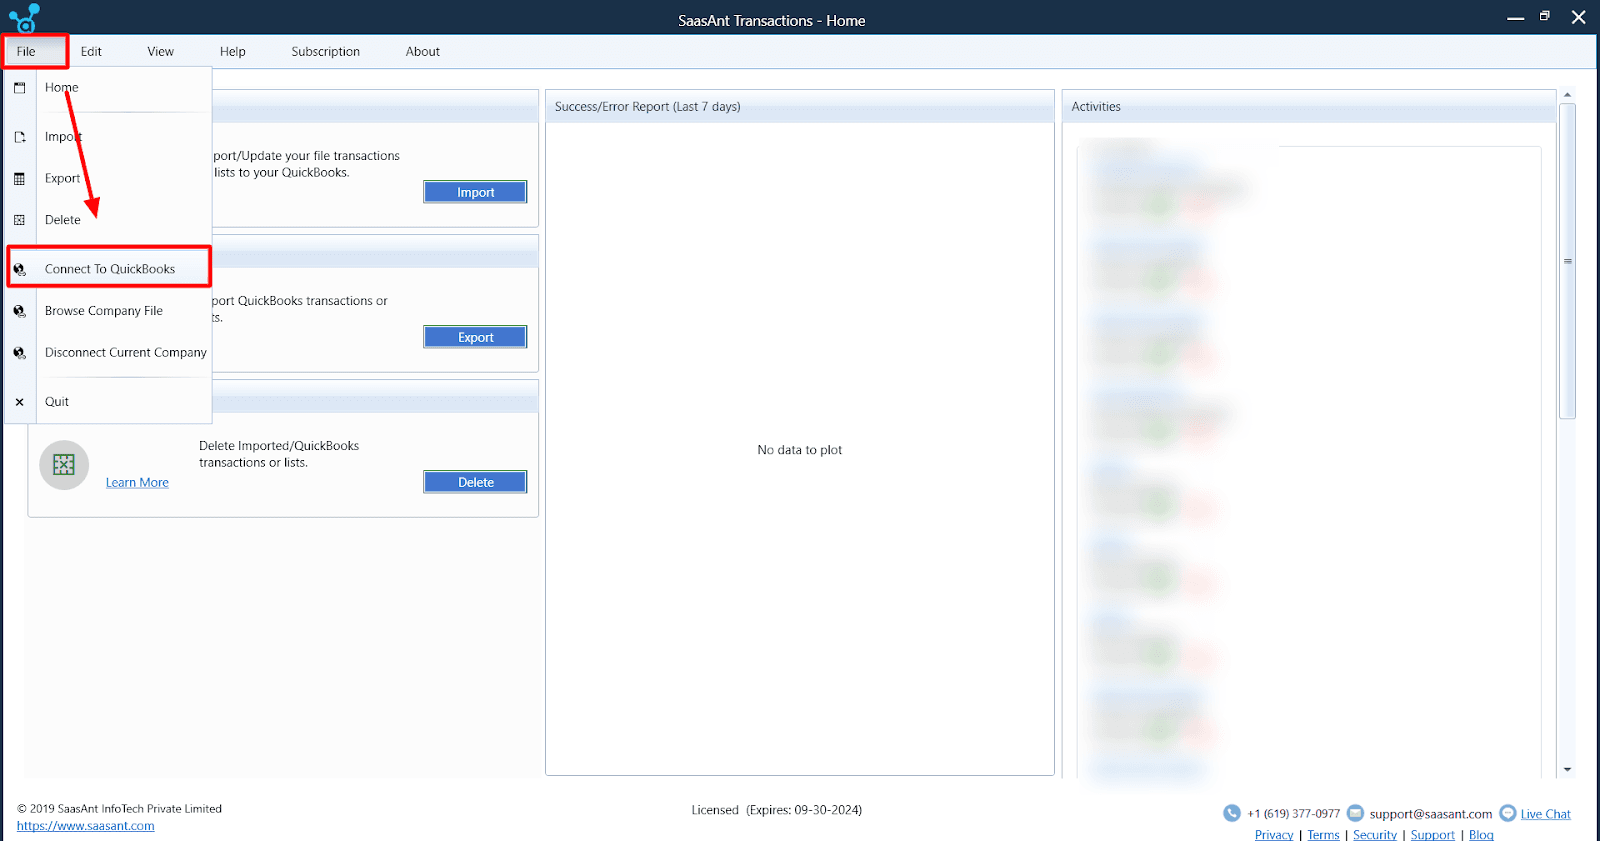Click the Export table icon in menu

point(19,179)
